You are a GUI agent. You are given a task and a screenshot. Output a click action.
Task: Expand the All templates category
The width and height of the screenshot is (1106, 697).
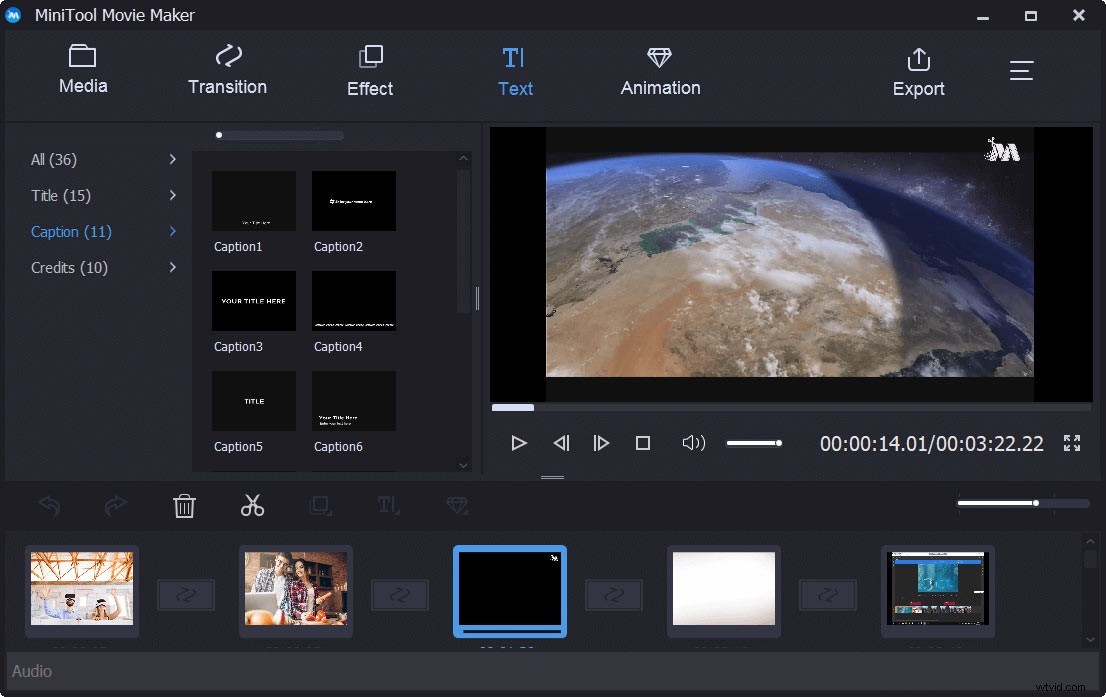pos(53,159)
